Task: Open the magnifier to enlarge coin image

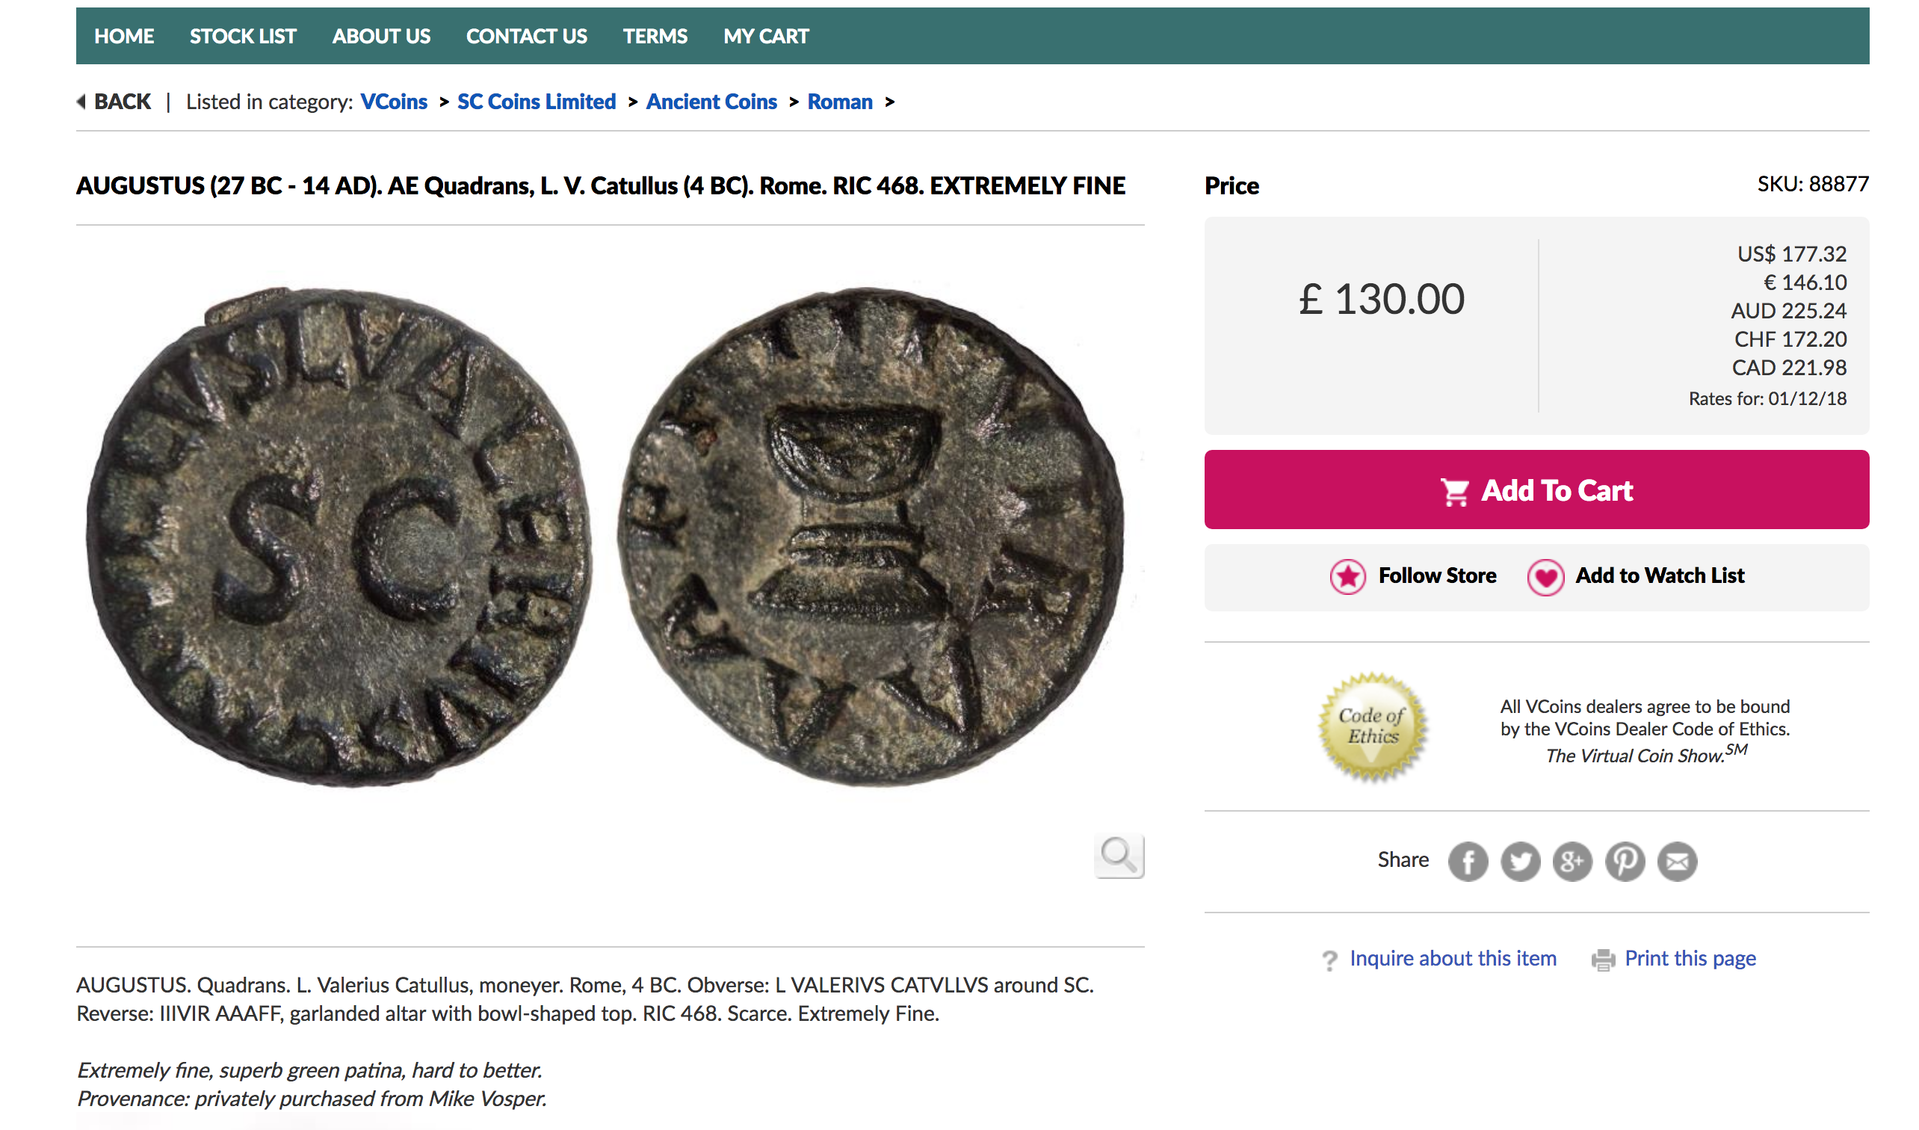Action: tap(1119, 856)
